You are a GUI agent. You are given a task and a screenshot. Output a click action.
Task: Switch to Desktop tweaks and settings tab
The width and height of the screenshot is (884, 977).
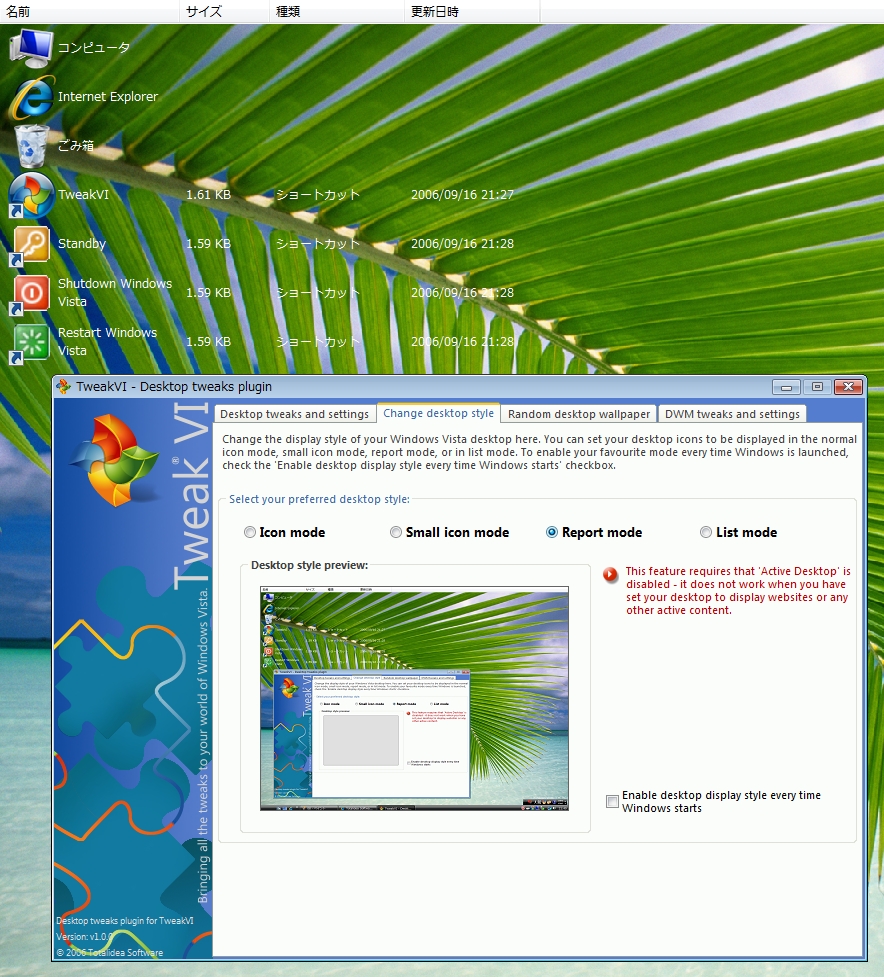[295, 414]
